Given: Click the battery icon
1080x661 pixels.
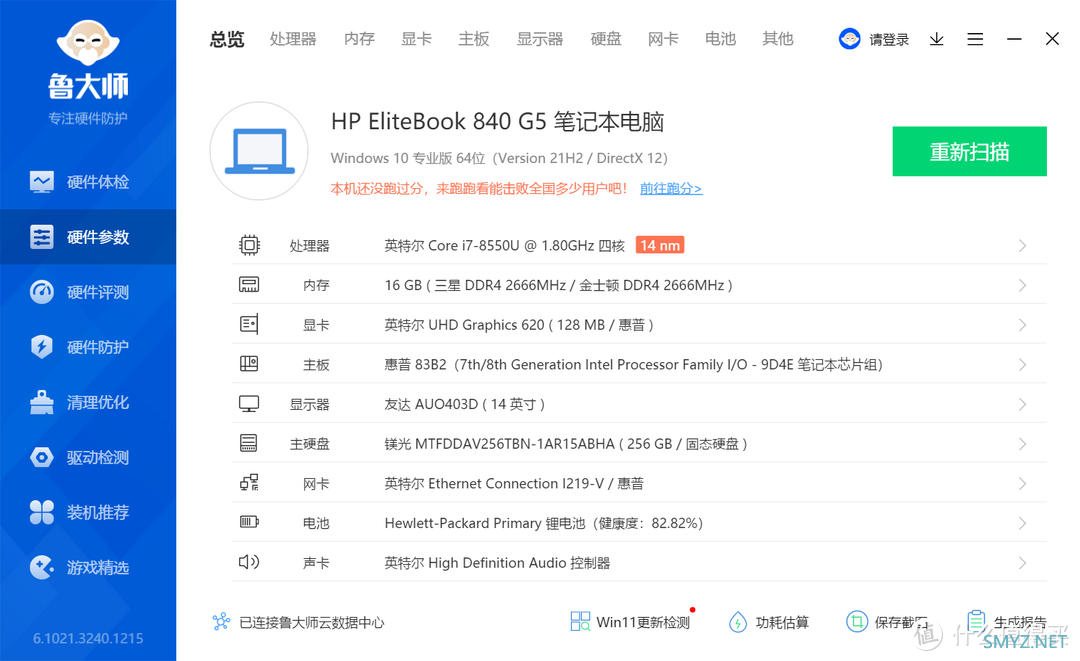Looking at the screenshot, I should point(249,522).
